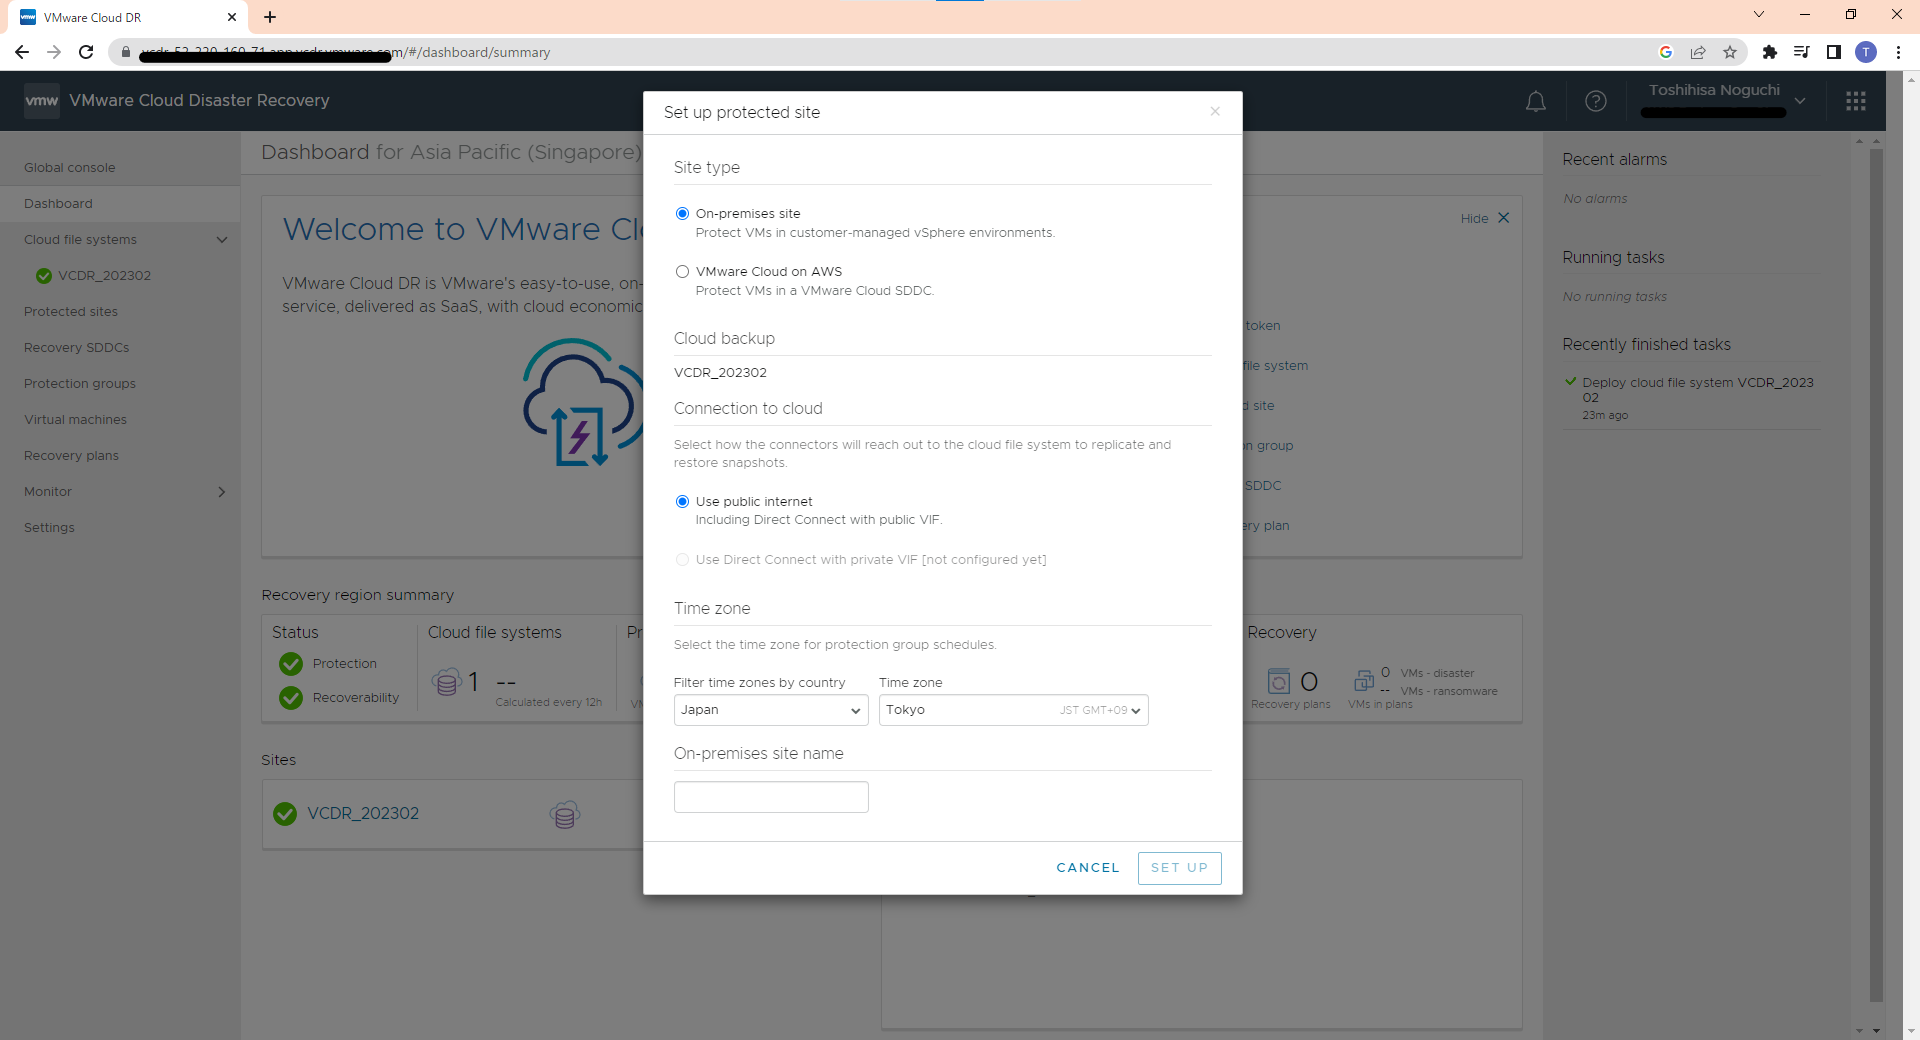The width and height of the screenshot is (1920, 1040).
Task: Close the VMware Cloud DR tab
Action: point(232,17)
